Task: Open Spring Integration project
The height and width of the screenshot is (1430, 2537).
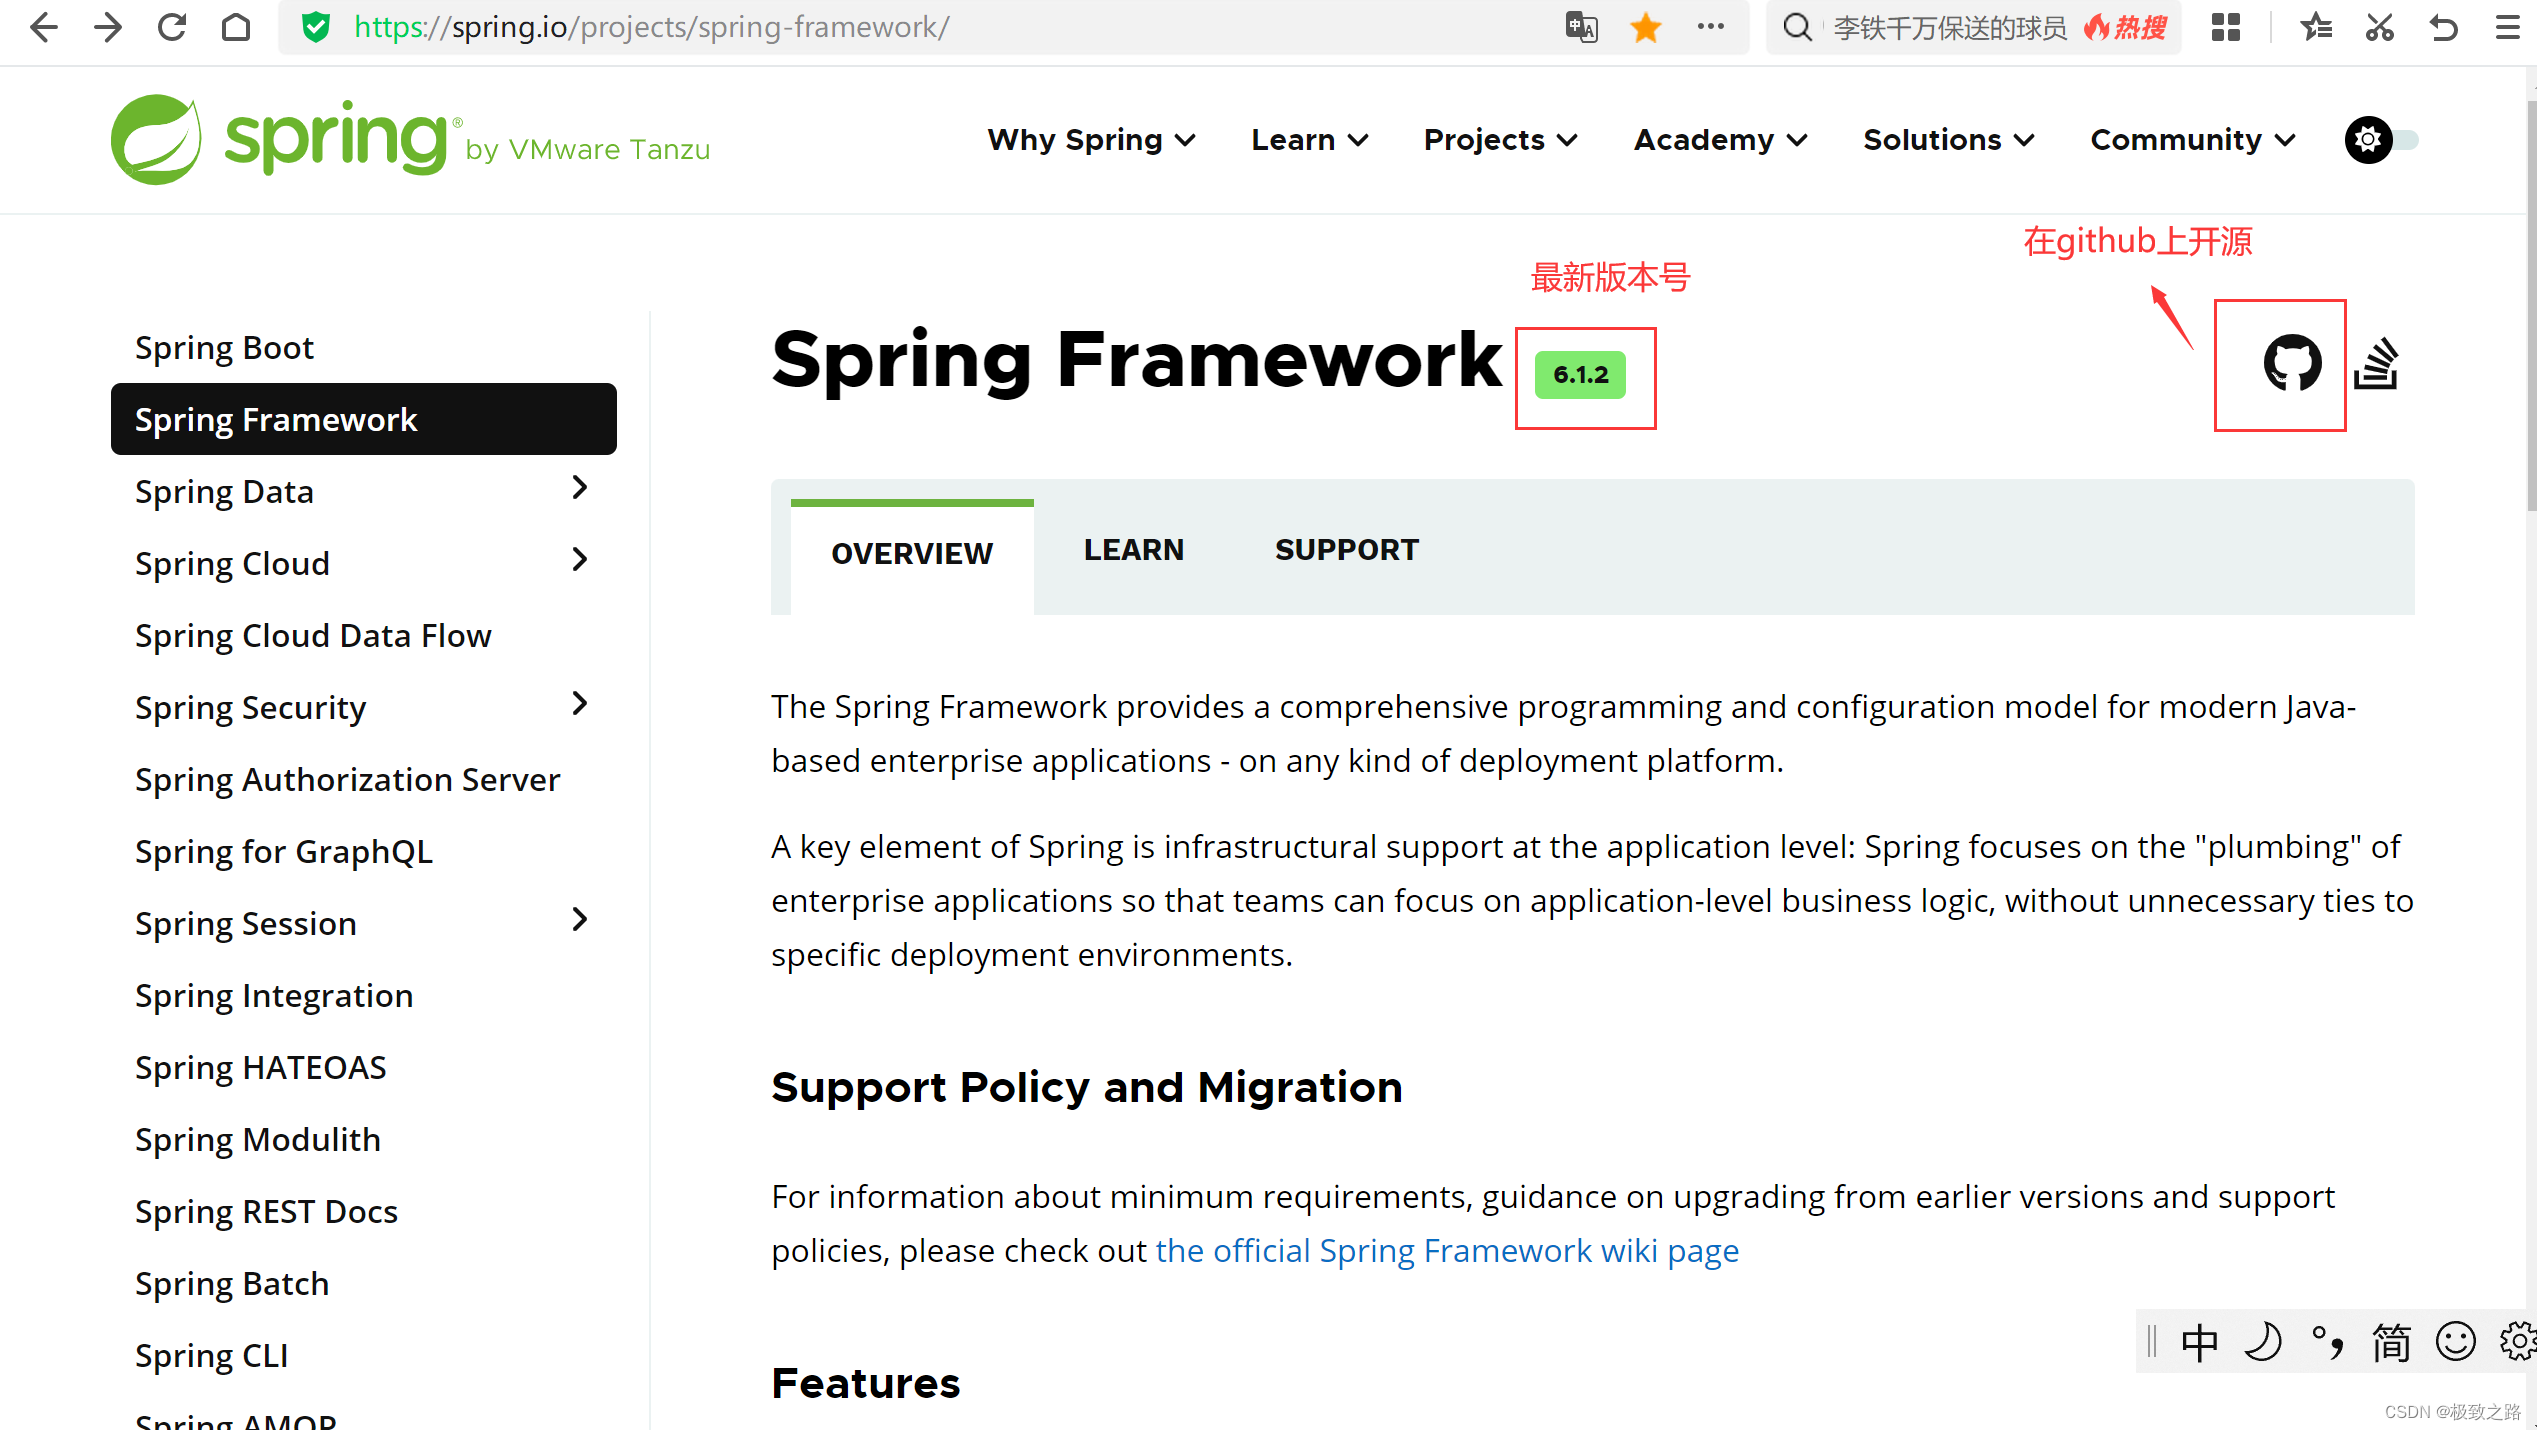Action: click(274, 996)
